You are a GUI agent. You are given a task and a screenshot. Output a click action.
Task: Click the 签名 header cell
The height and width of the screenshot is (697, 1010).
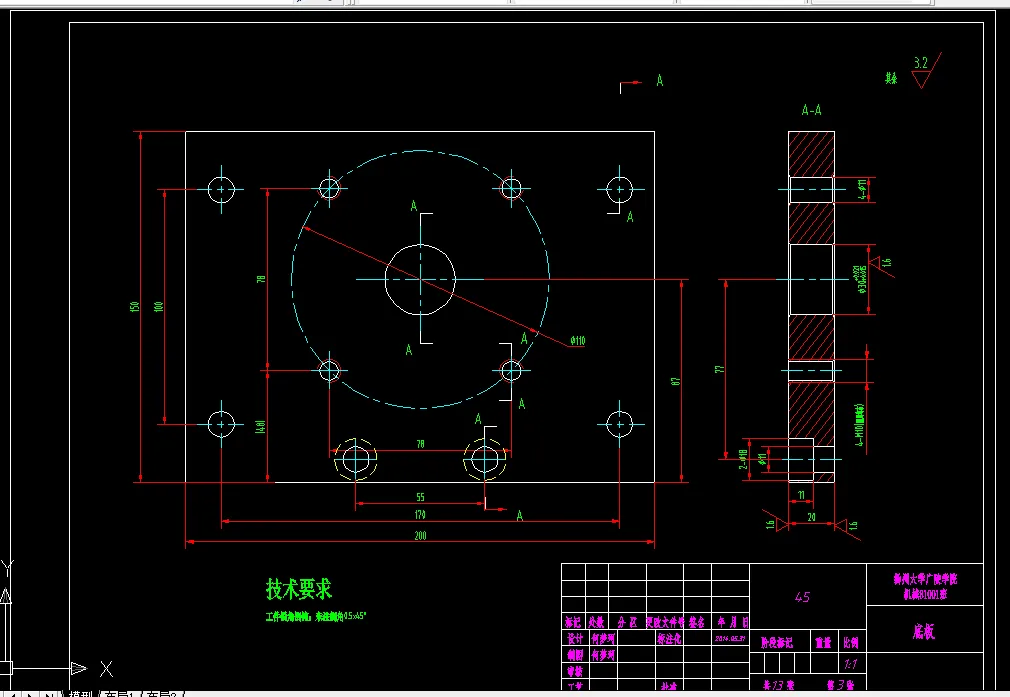[x=696, y=622]
